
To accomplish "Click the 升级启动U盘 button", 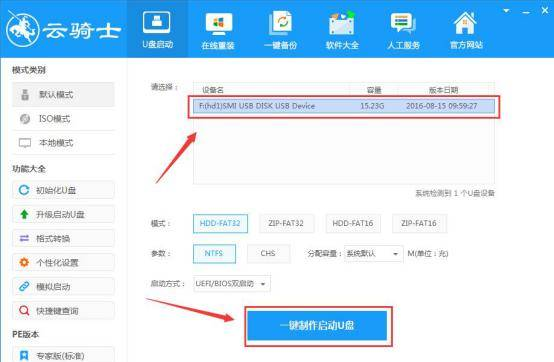I will [x=64, y=214].
